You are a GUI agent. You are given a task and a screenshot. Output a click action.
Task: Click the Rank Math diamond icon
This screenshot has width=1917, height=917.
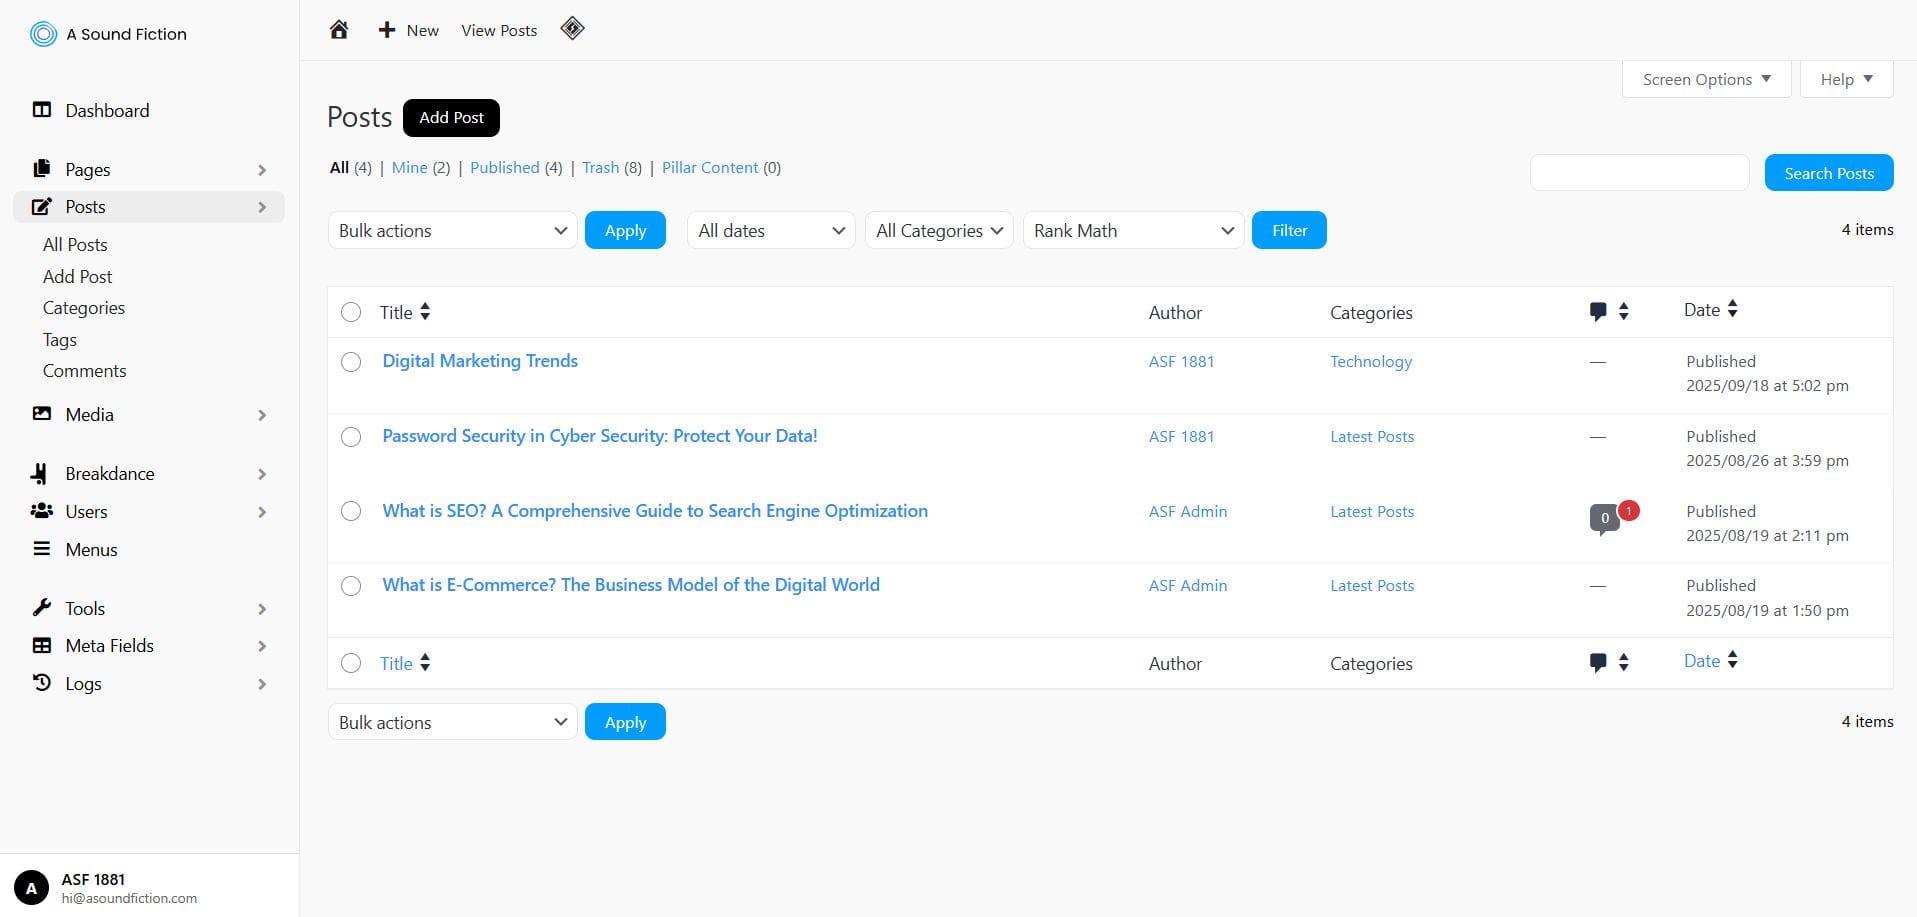tap(572, 29)
